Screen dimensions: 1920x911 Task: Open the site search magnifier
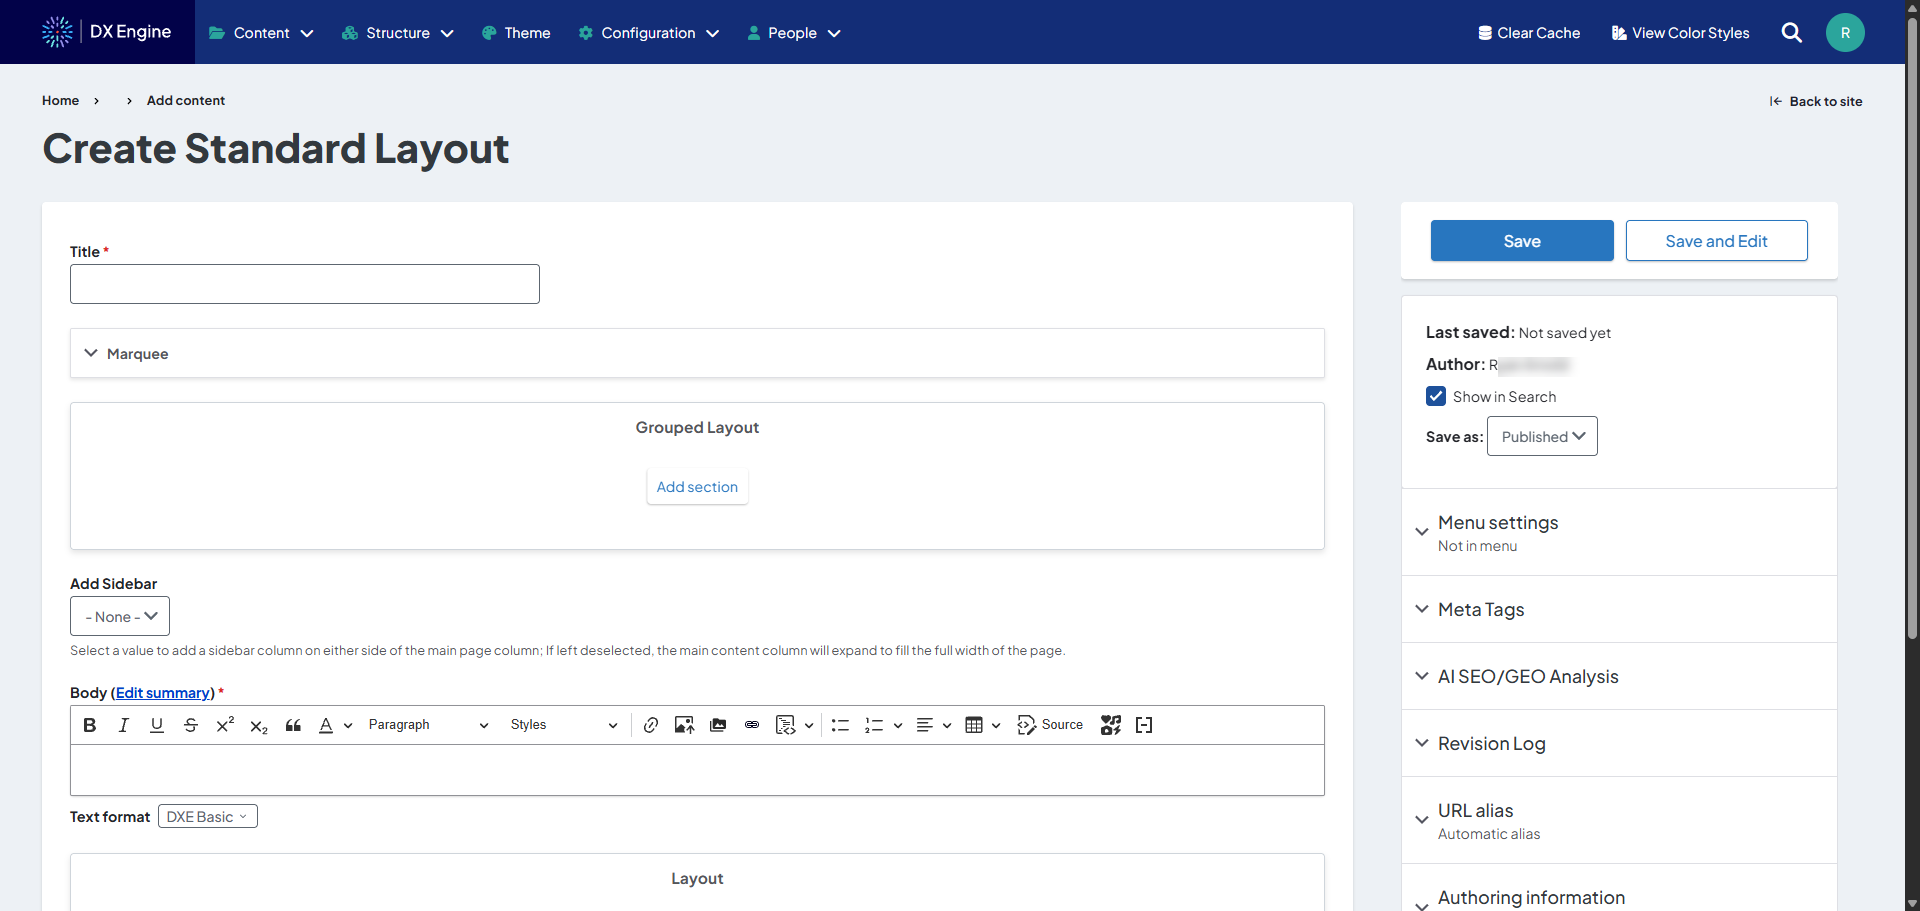click(x=1792, y=33)
